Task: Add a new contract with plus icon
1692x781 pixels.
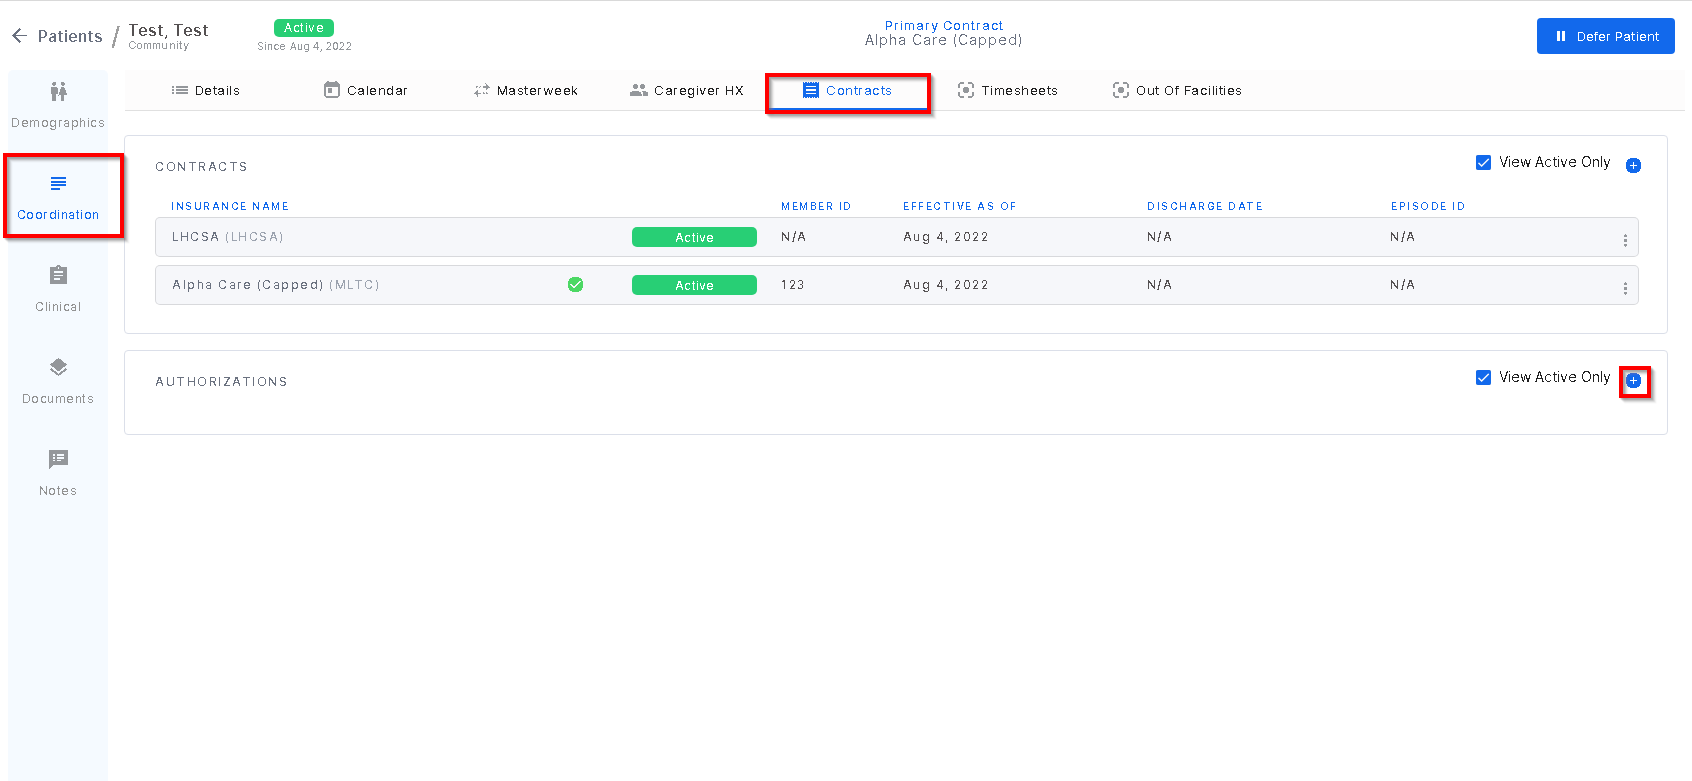Action: 1633,165
